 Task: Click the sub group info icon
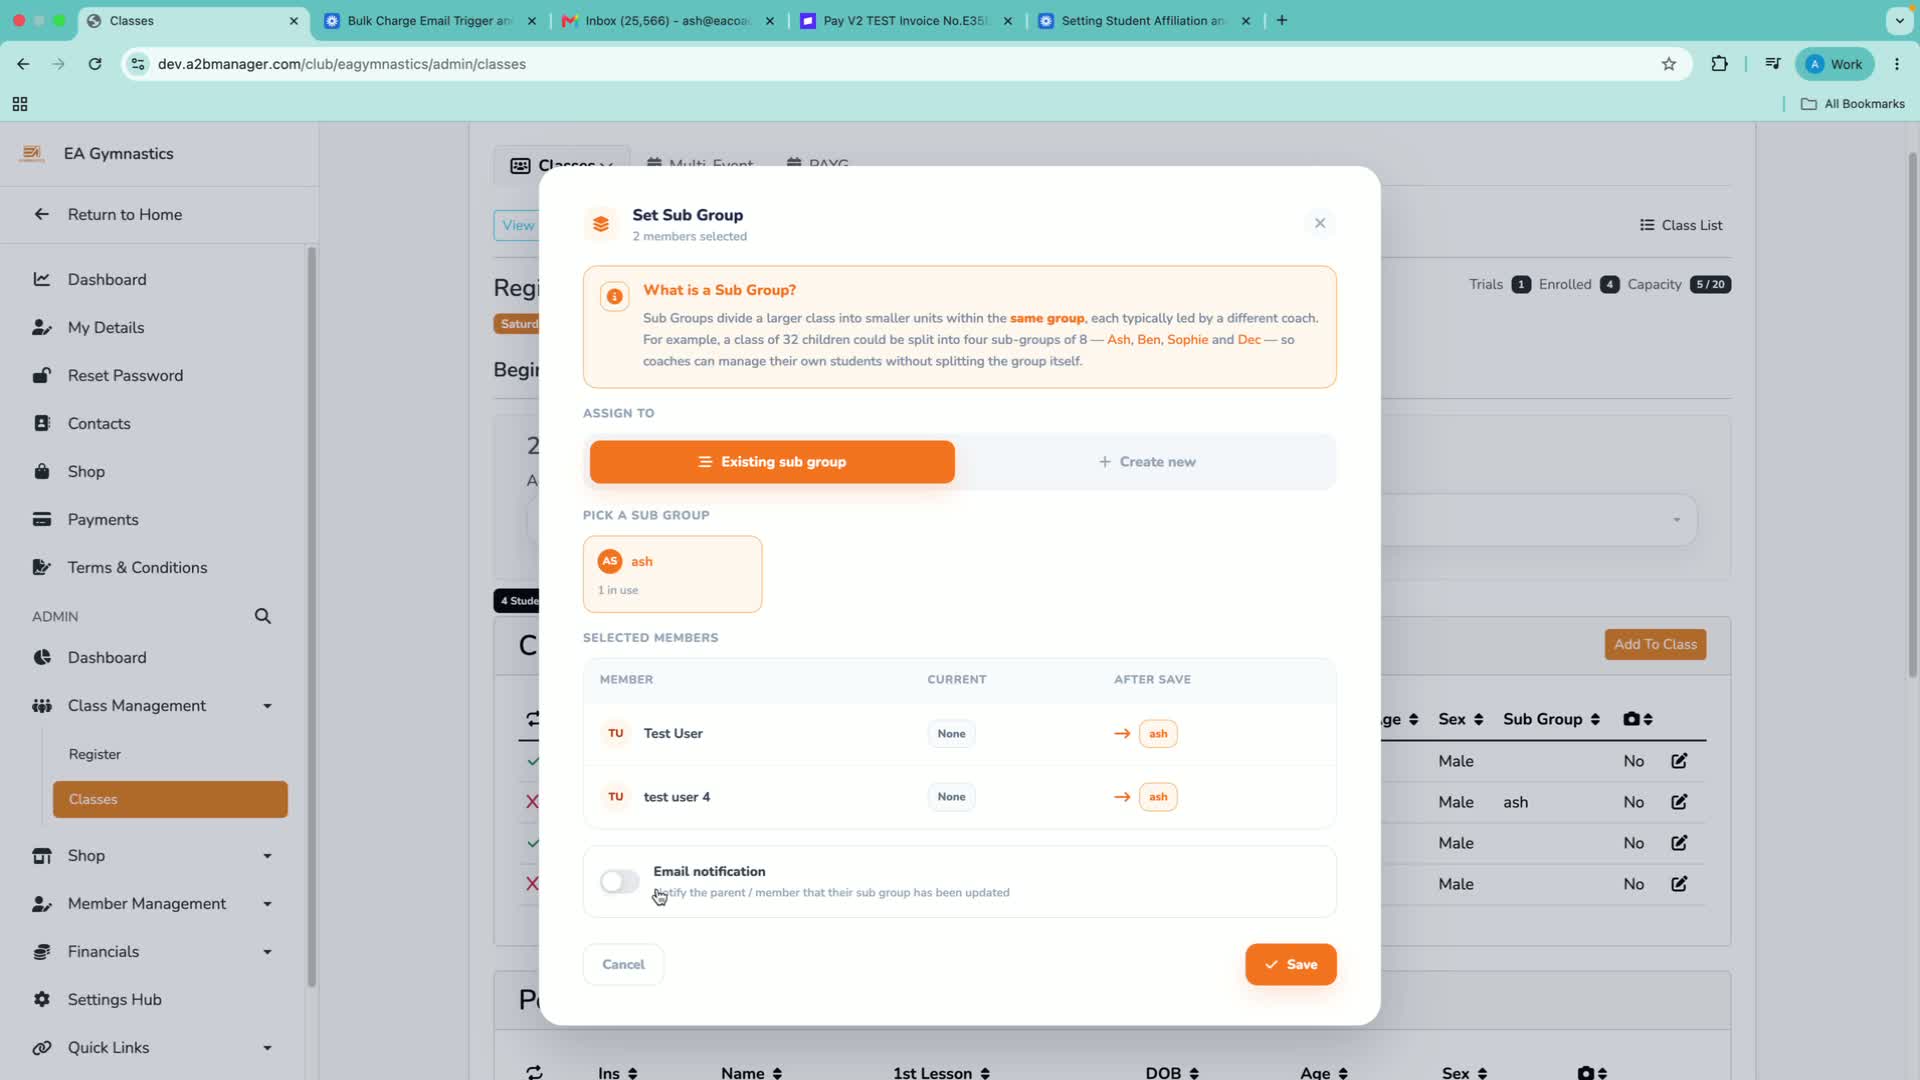614,296
